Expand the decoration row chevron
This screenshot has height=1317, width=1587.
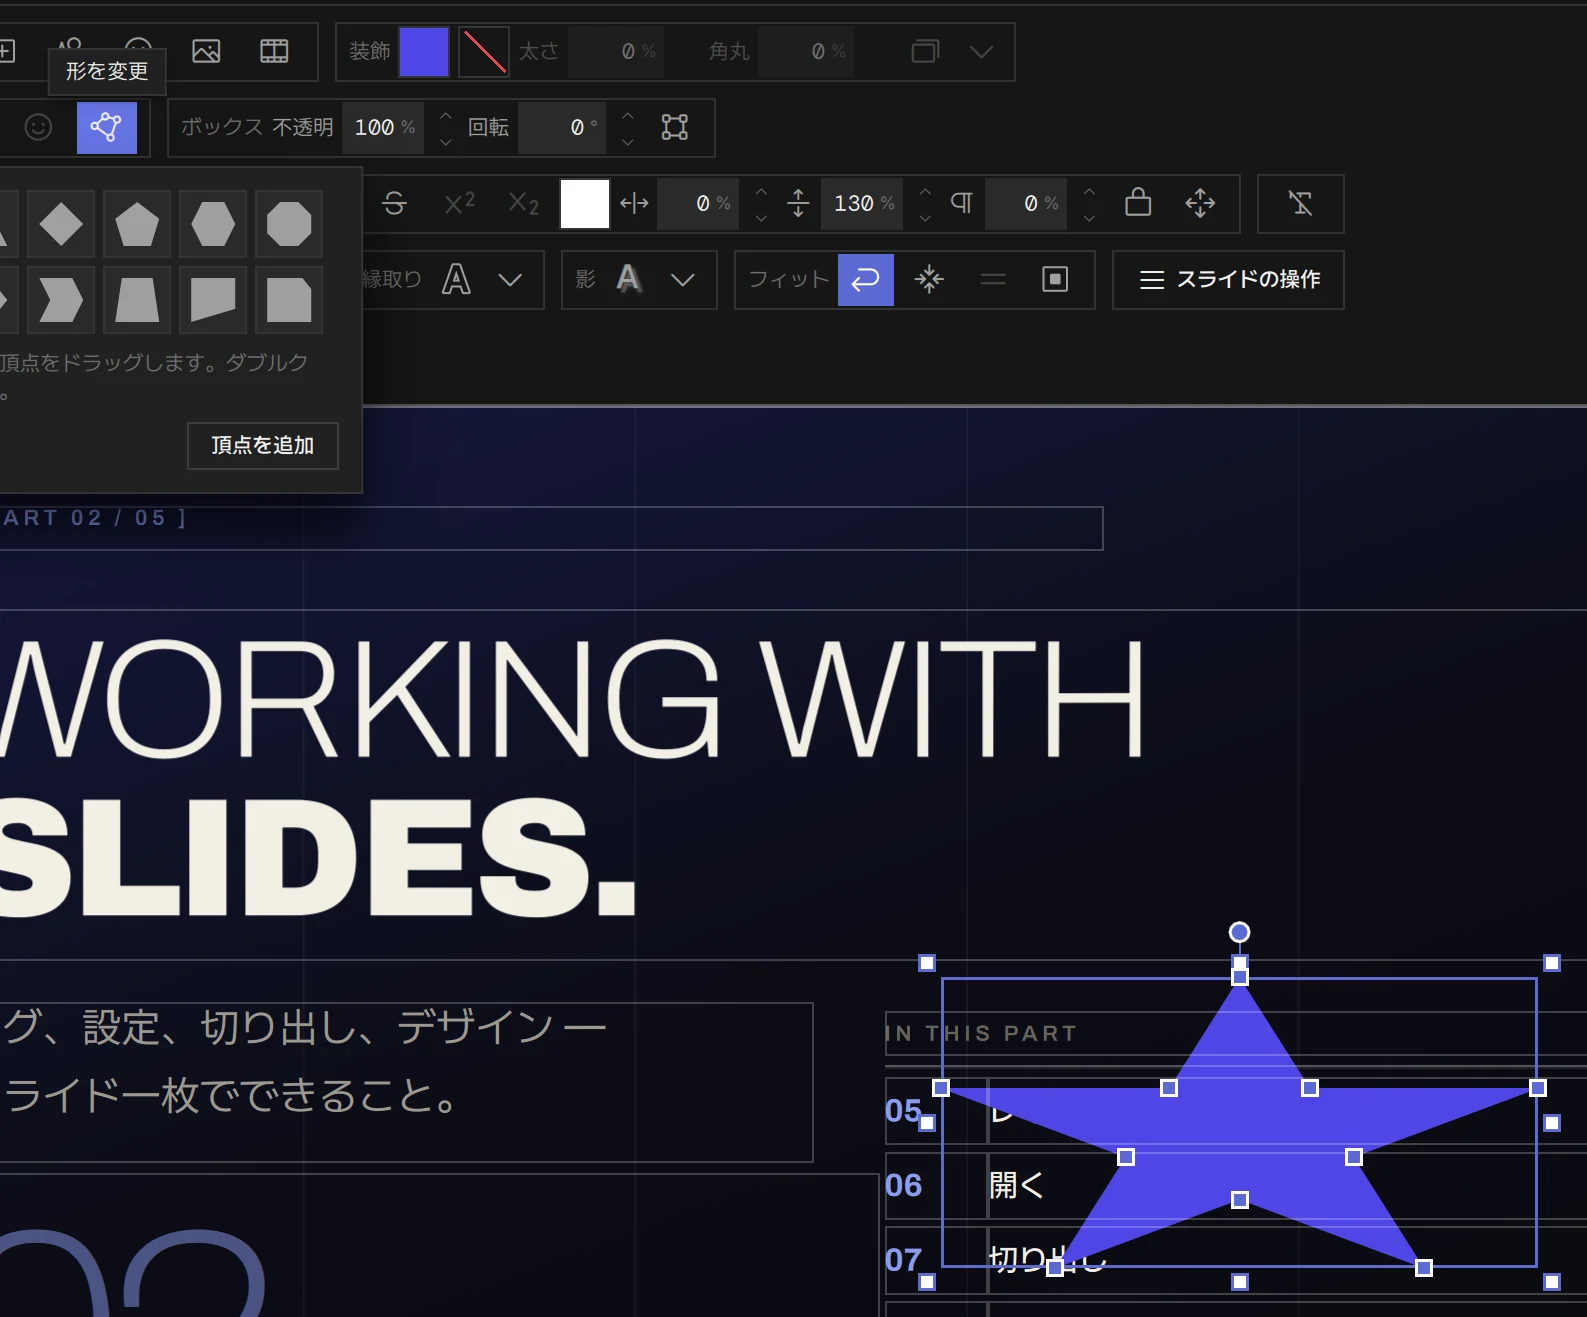click(981, 51)
